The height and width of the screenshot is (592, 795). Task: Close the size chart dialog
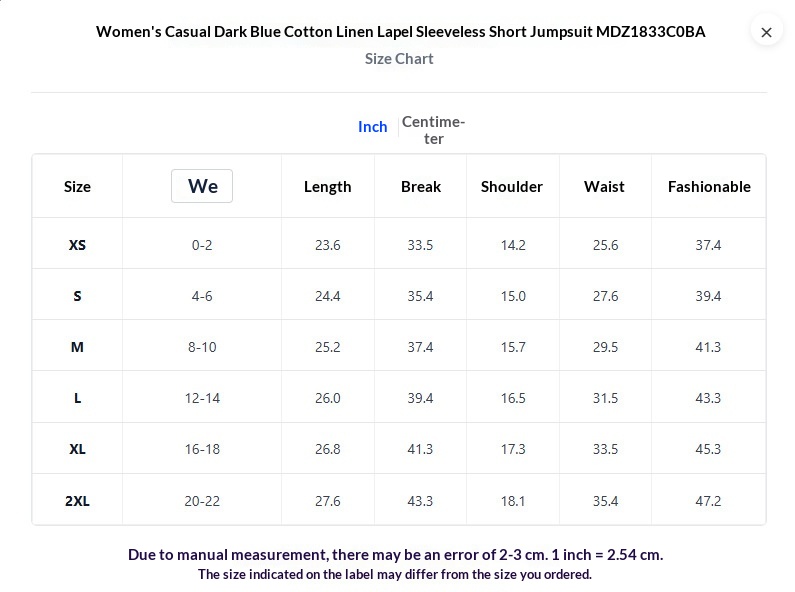766,32
